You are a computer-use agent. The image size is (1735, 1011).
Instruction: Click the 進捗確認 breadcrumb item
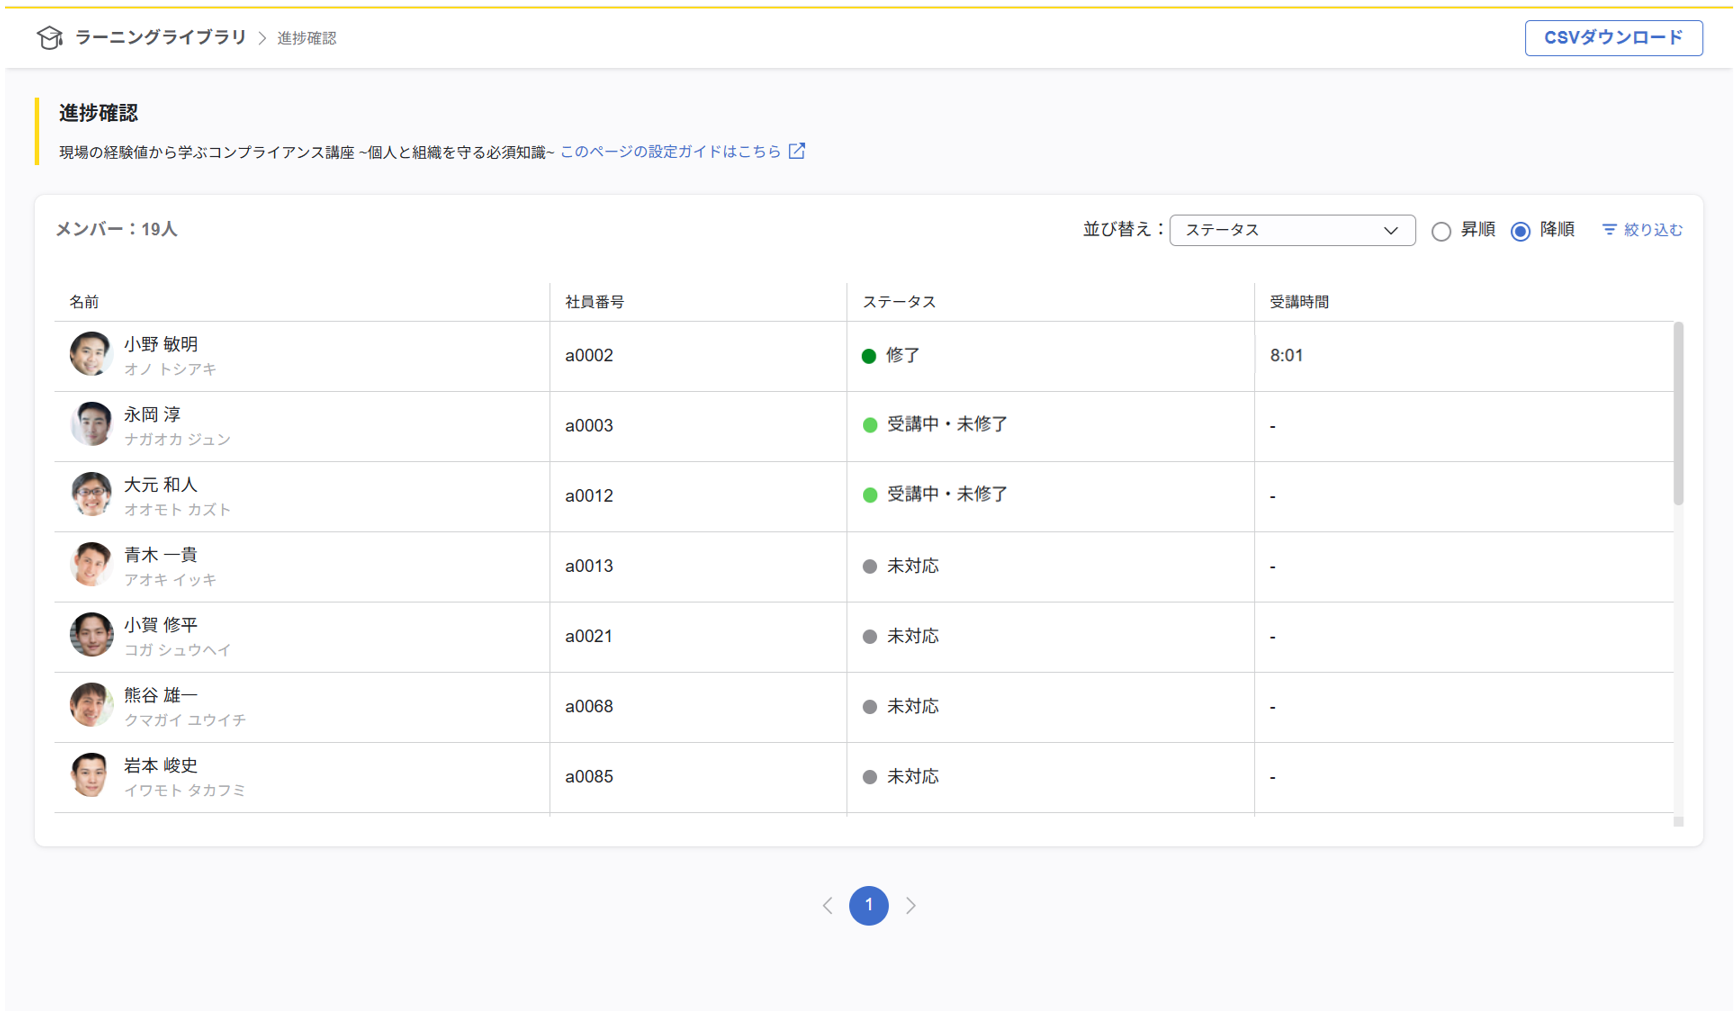(x=307, y=38)
